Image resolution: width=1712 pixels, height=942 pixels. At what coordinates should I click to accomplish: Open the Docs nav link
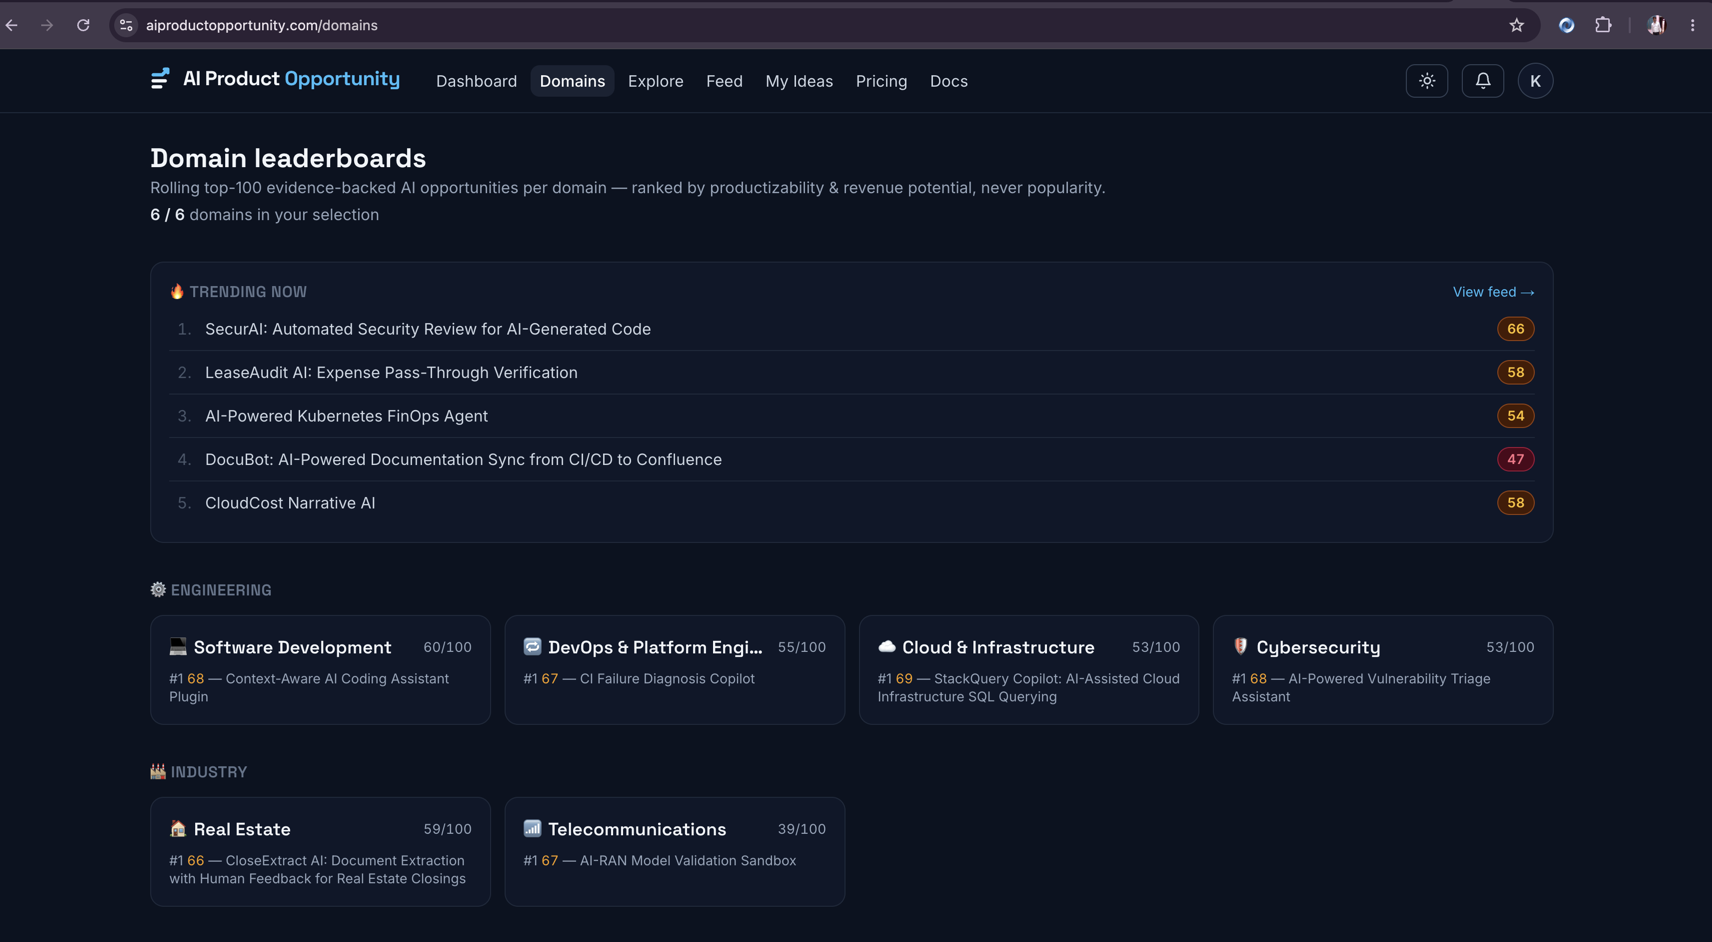click(x=949, y=81)
